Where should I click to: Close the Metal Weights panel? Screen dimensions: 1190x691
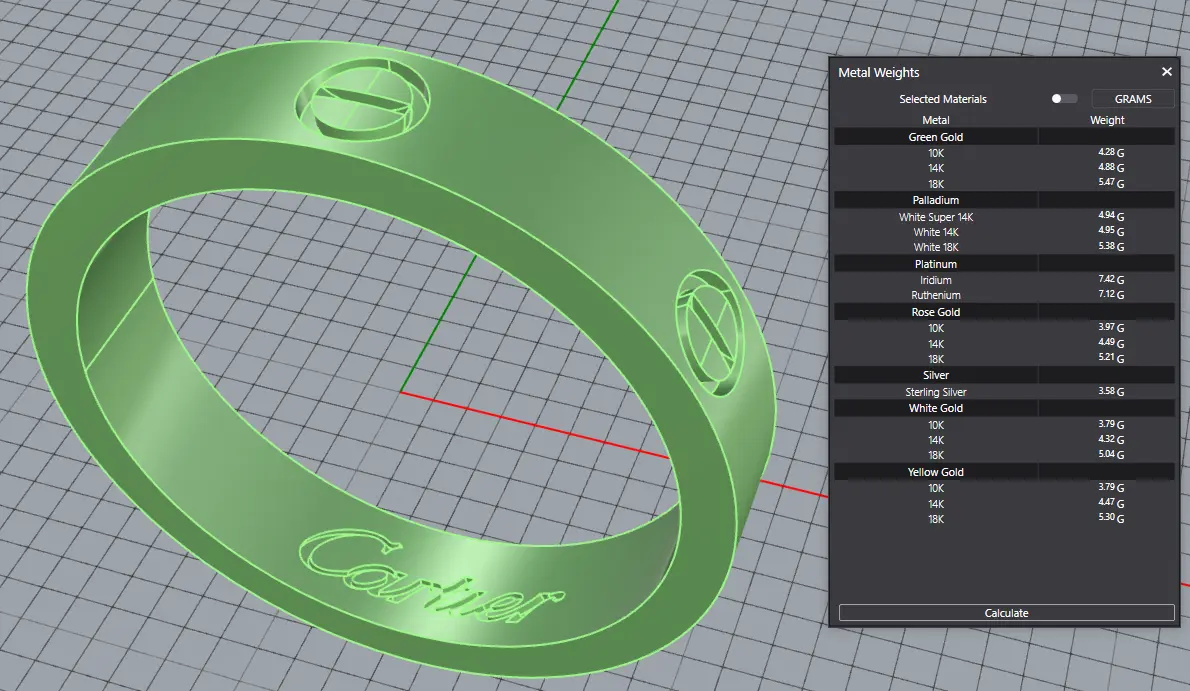[1166, 72]
